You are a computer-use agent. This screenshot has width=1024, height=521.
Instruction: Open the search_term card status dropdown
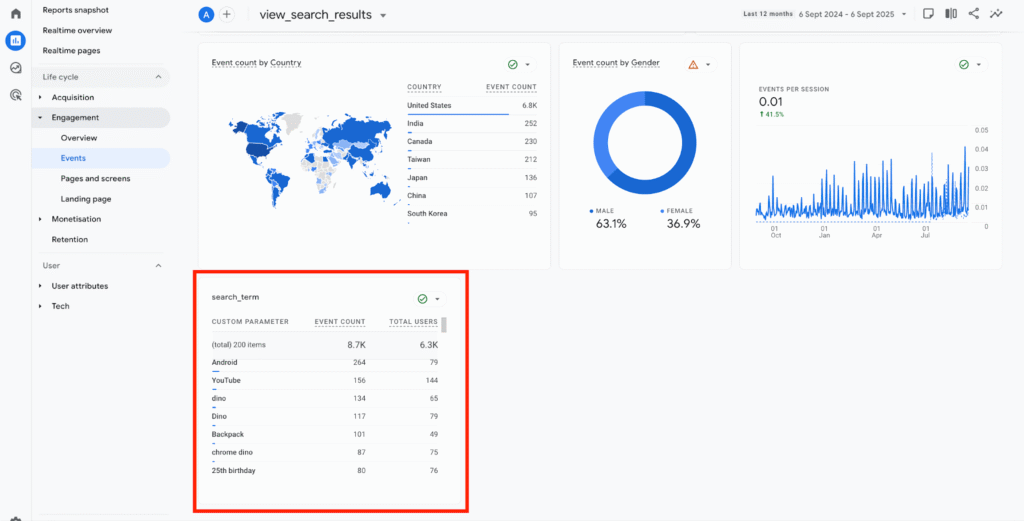point(437,299)
